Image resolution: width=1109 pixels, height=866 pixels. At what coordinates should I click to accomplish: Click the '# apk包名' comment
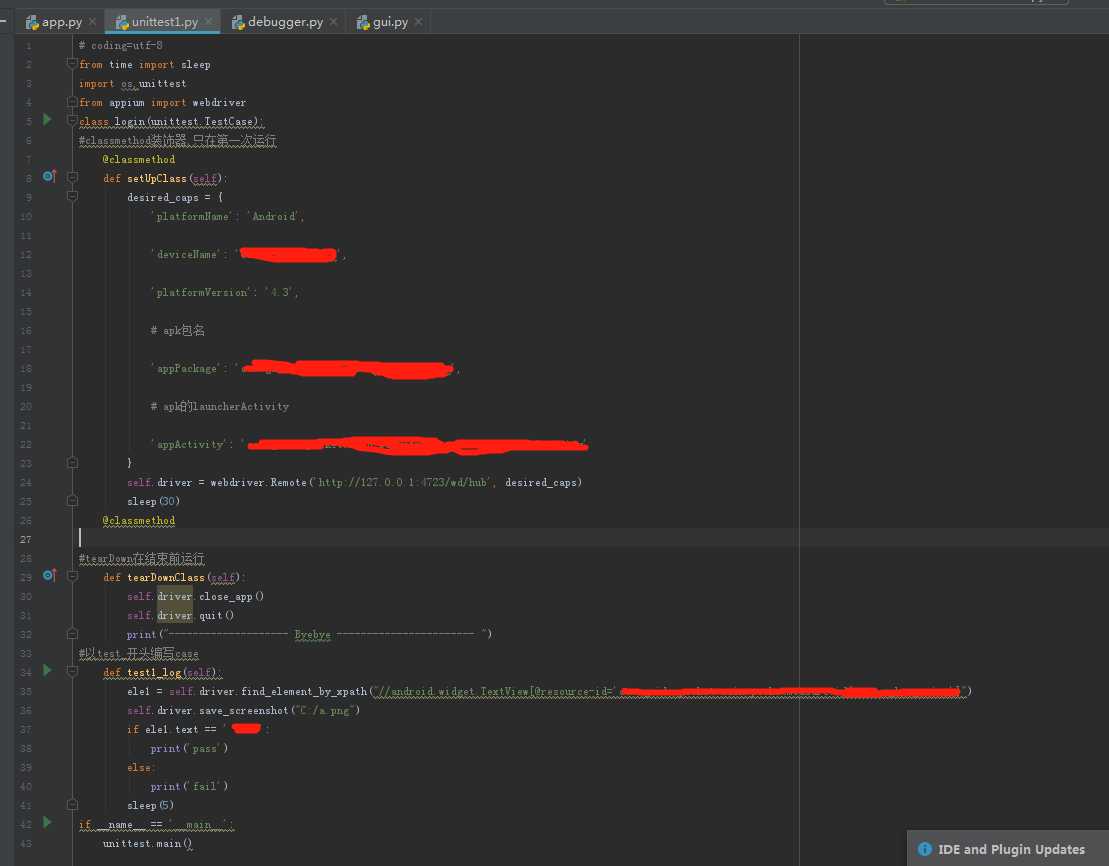178,330
